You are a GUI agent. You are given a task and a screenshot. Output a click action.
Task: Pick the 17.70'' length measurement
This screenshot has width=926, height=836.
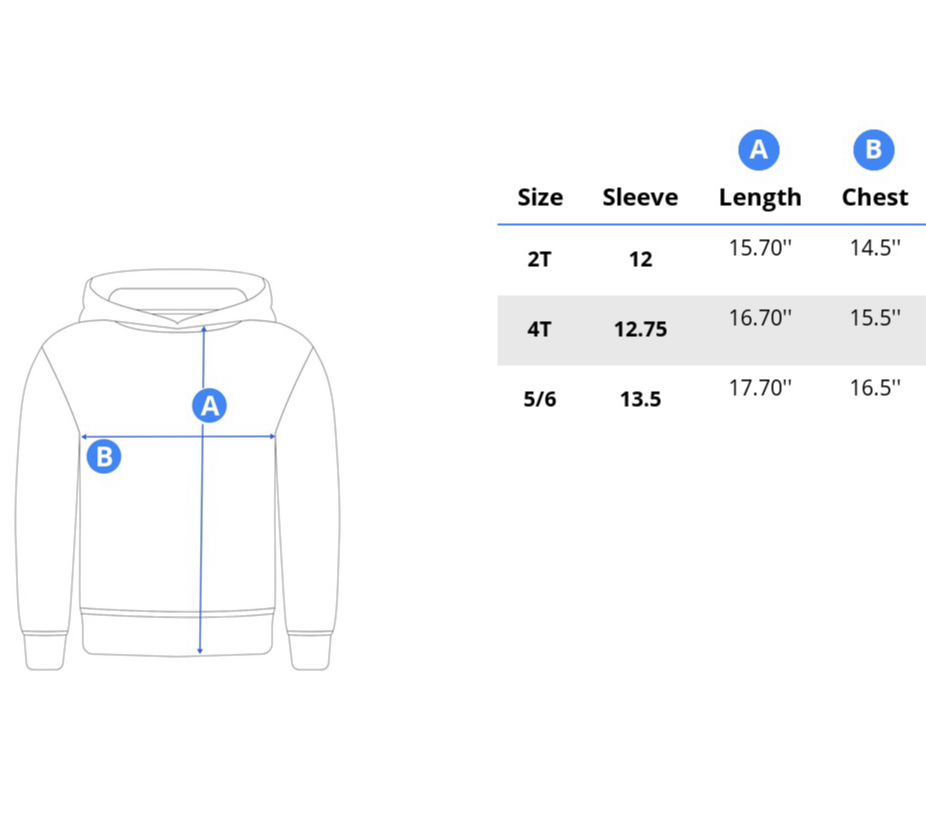tap(760, 388)
